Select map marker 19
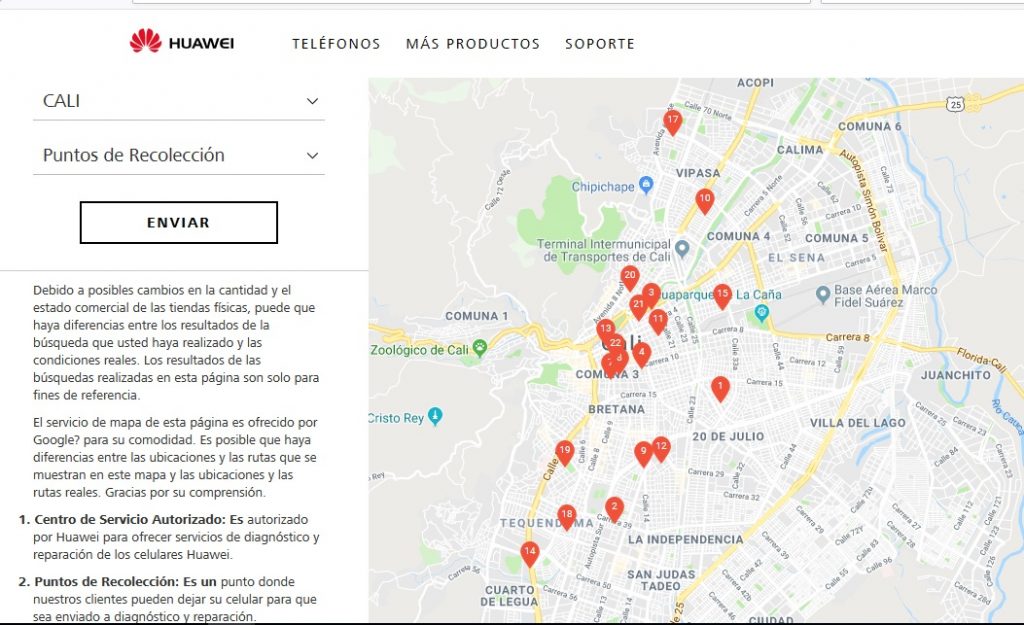Viewport: 1024px width, 625px height. click(564, 452)
